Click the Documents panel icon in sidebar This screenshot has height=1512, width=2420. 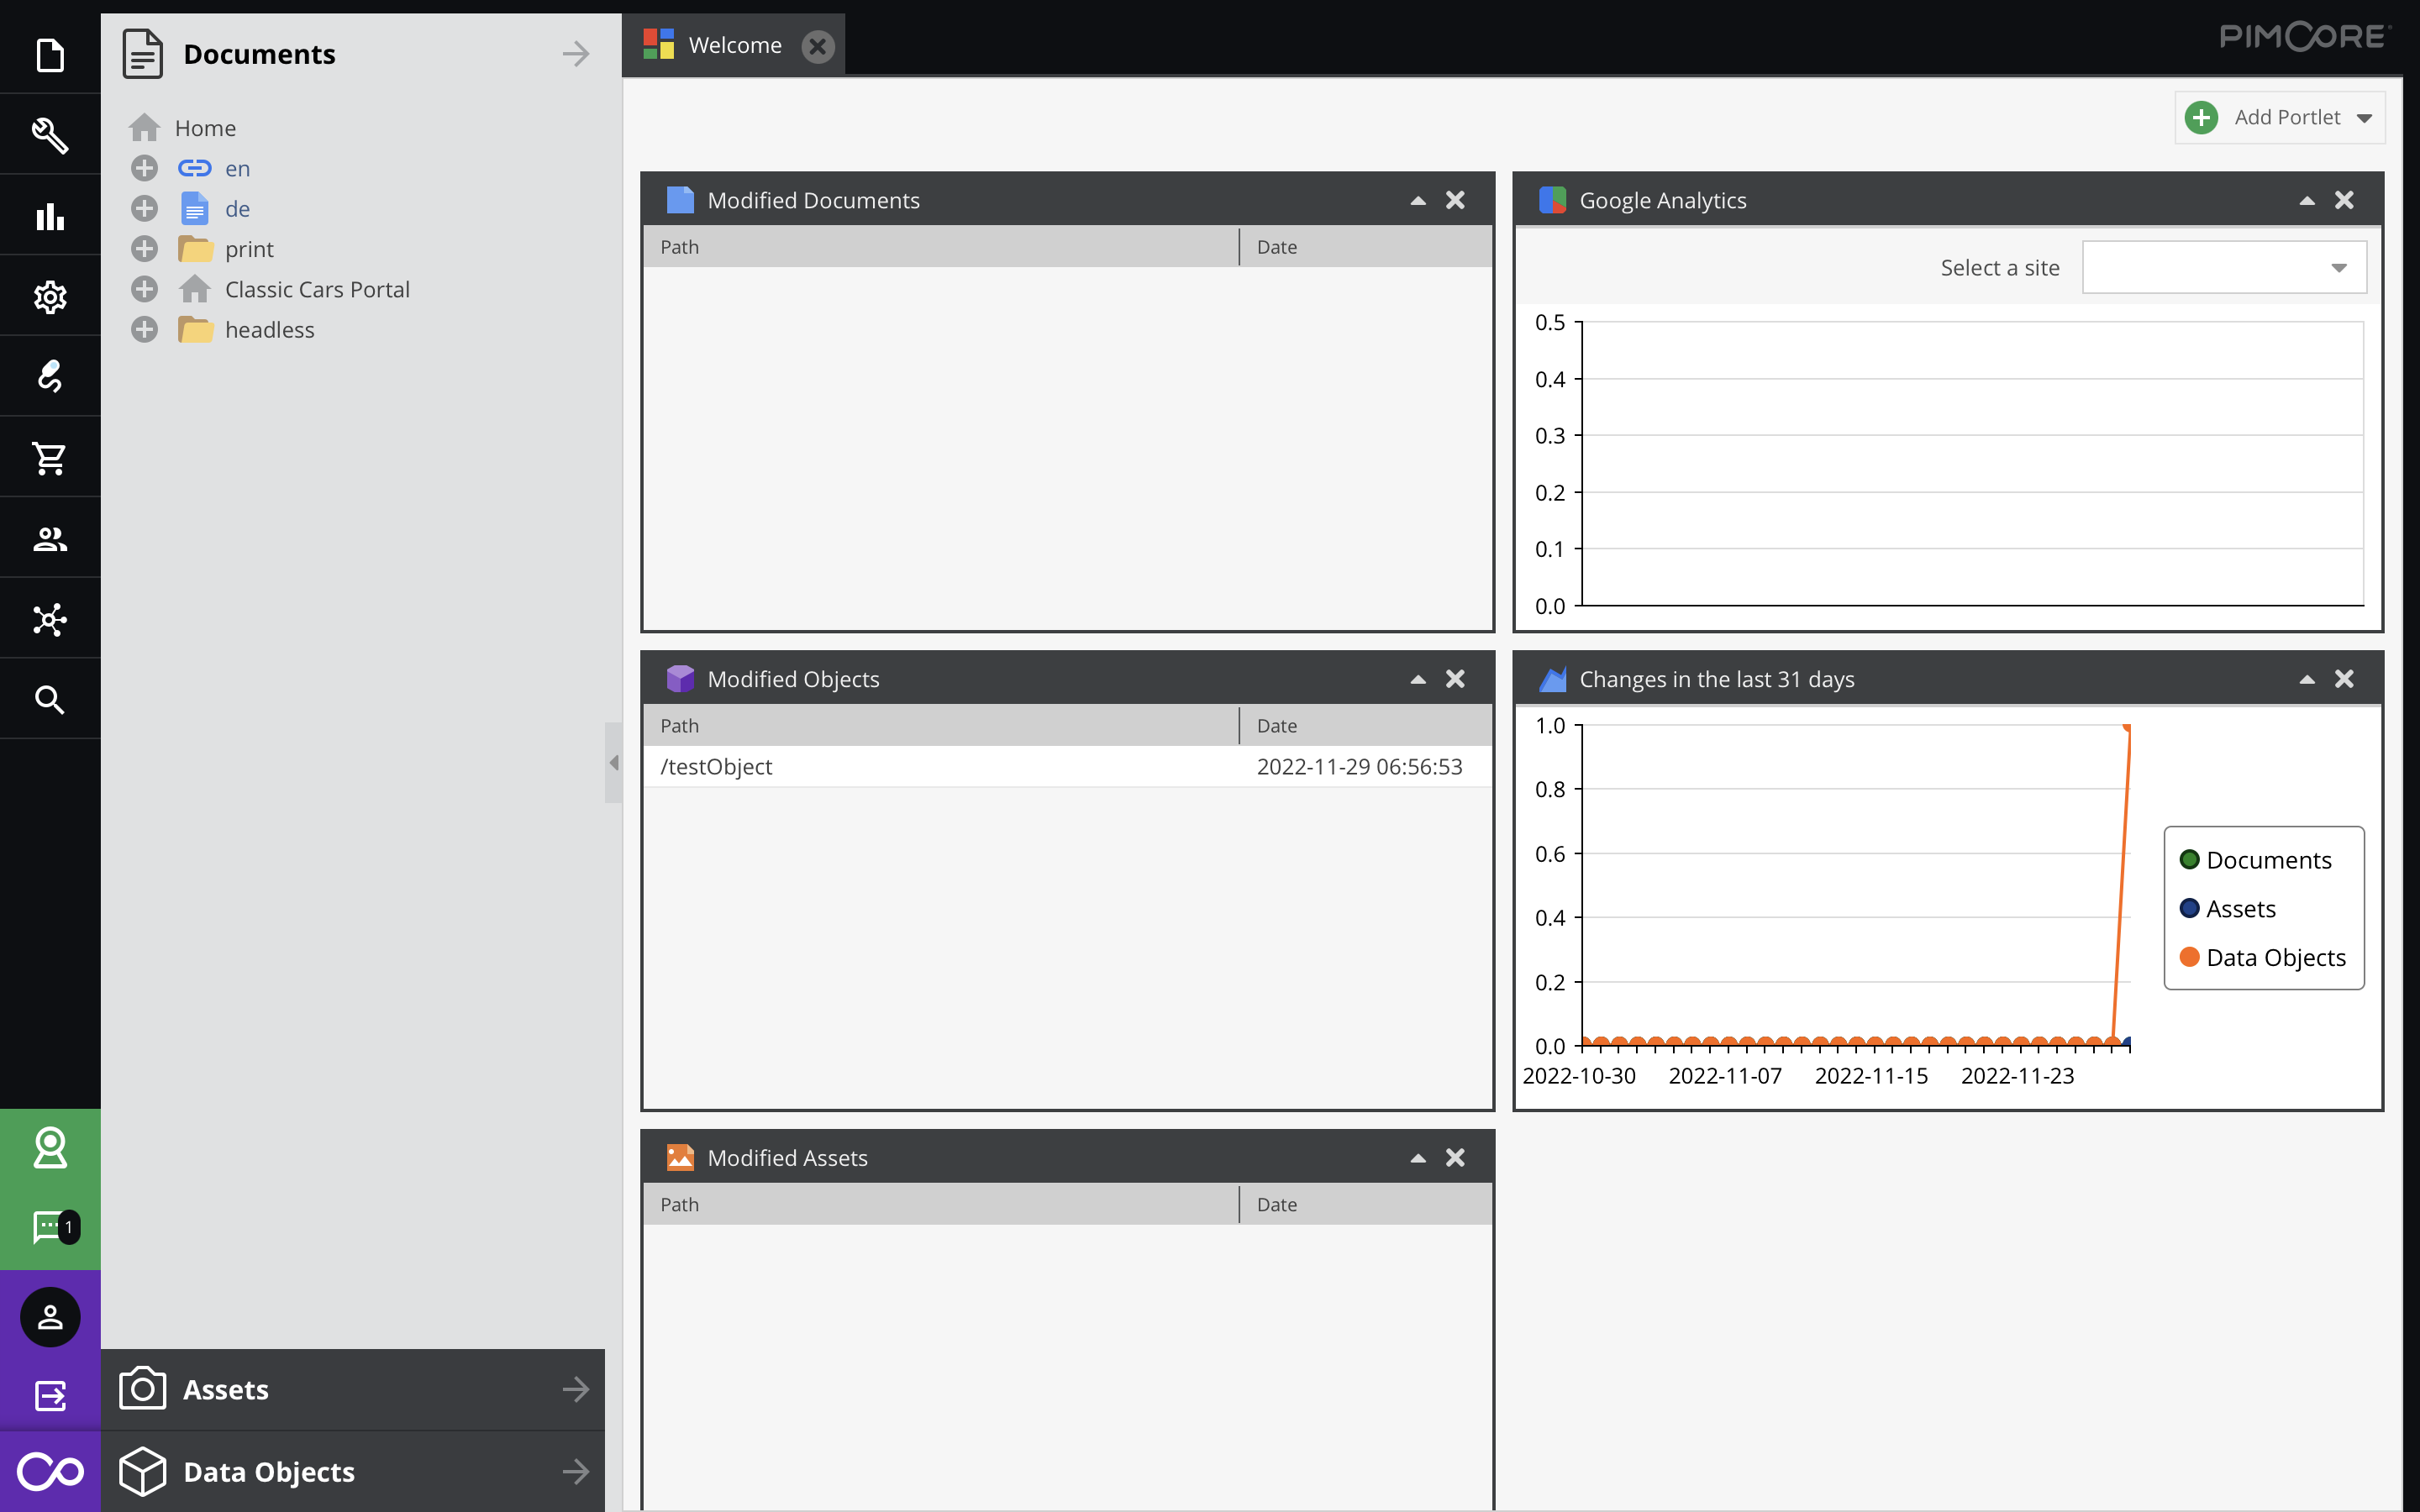pyautogui.click(x=49, y=52)
